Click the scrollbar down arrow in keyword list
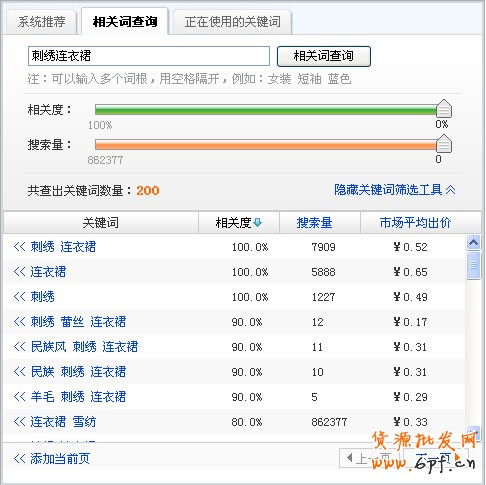The width and height of the screenshot is (486, 485). click(x=474, y=432)
